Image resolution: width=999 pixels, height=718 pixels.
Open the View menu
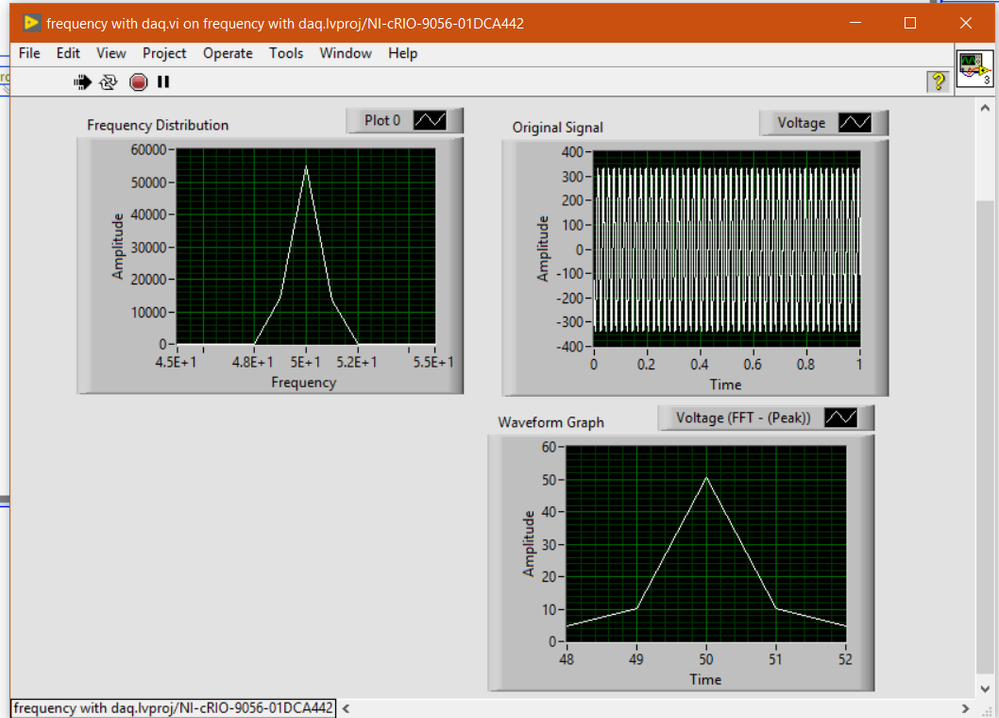(x=111, y=54)
